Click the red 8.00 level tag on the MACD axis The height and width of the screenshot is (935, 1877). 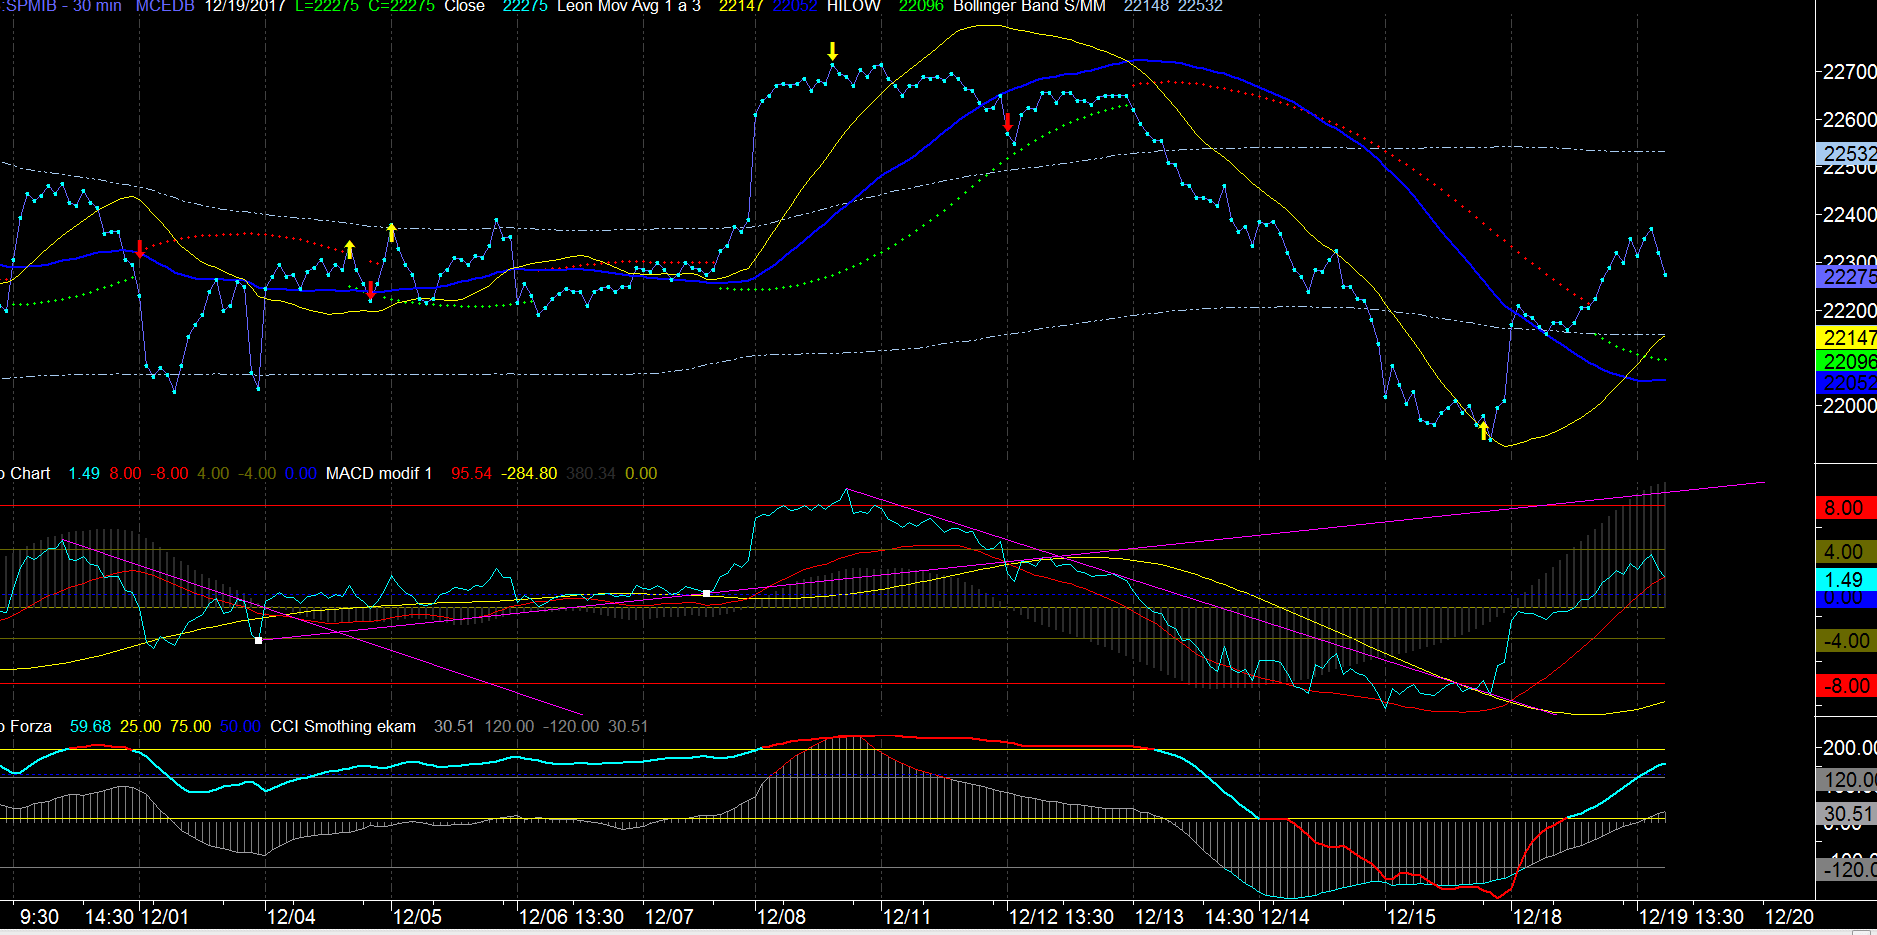point(1846,507)
